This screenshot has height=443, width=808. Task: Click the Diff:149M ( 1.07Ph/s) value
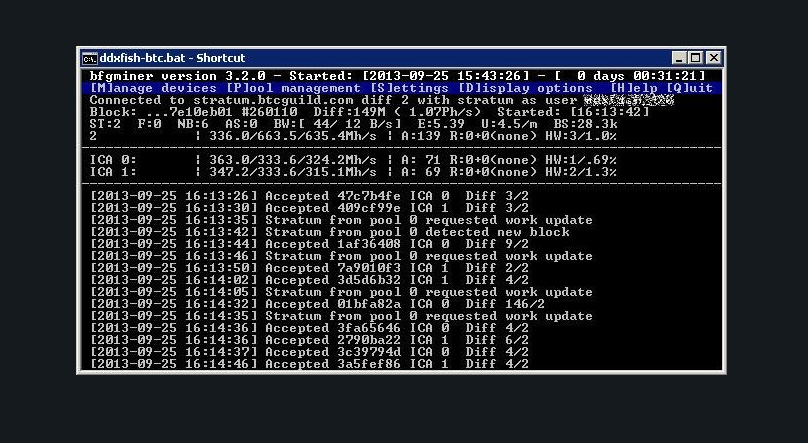[397, 112]
